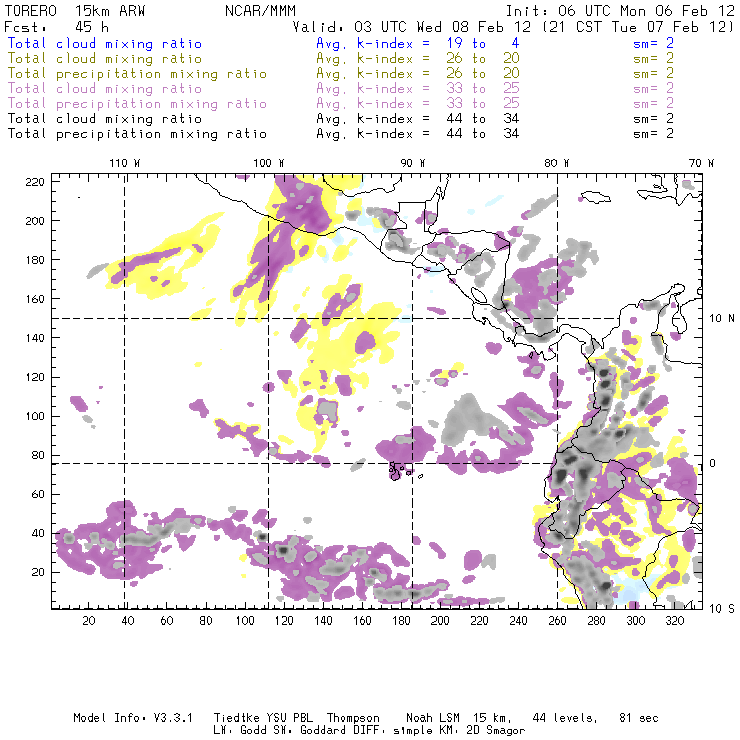Screen dimensions: 740x740
Task: Select the '260' tick on the horizontal axis
Action: pyautogui.click(x=557, y=621)
